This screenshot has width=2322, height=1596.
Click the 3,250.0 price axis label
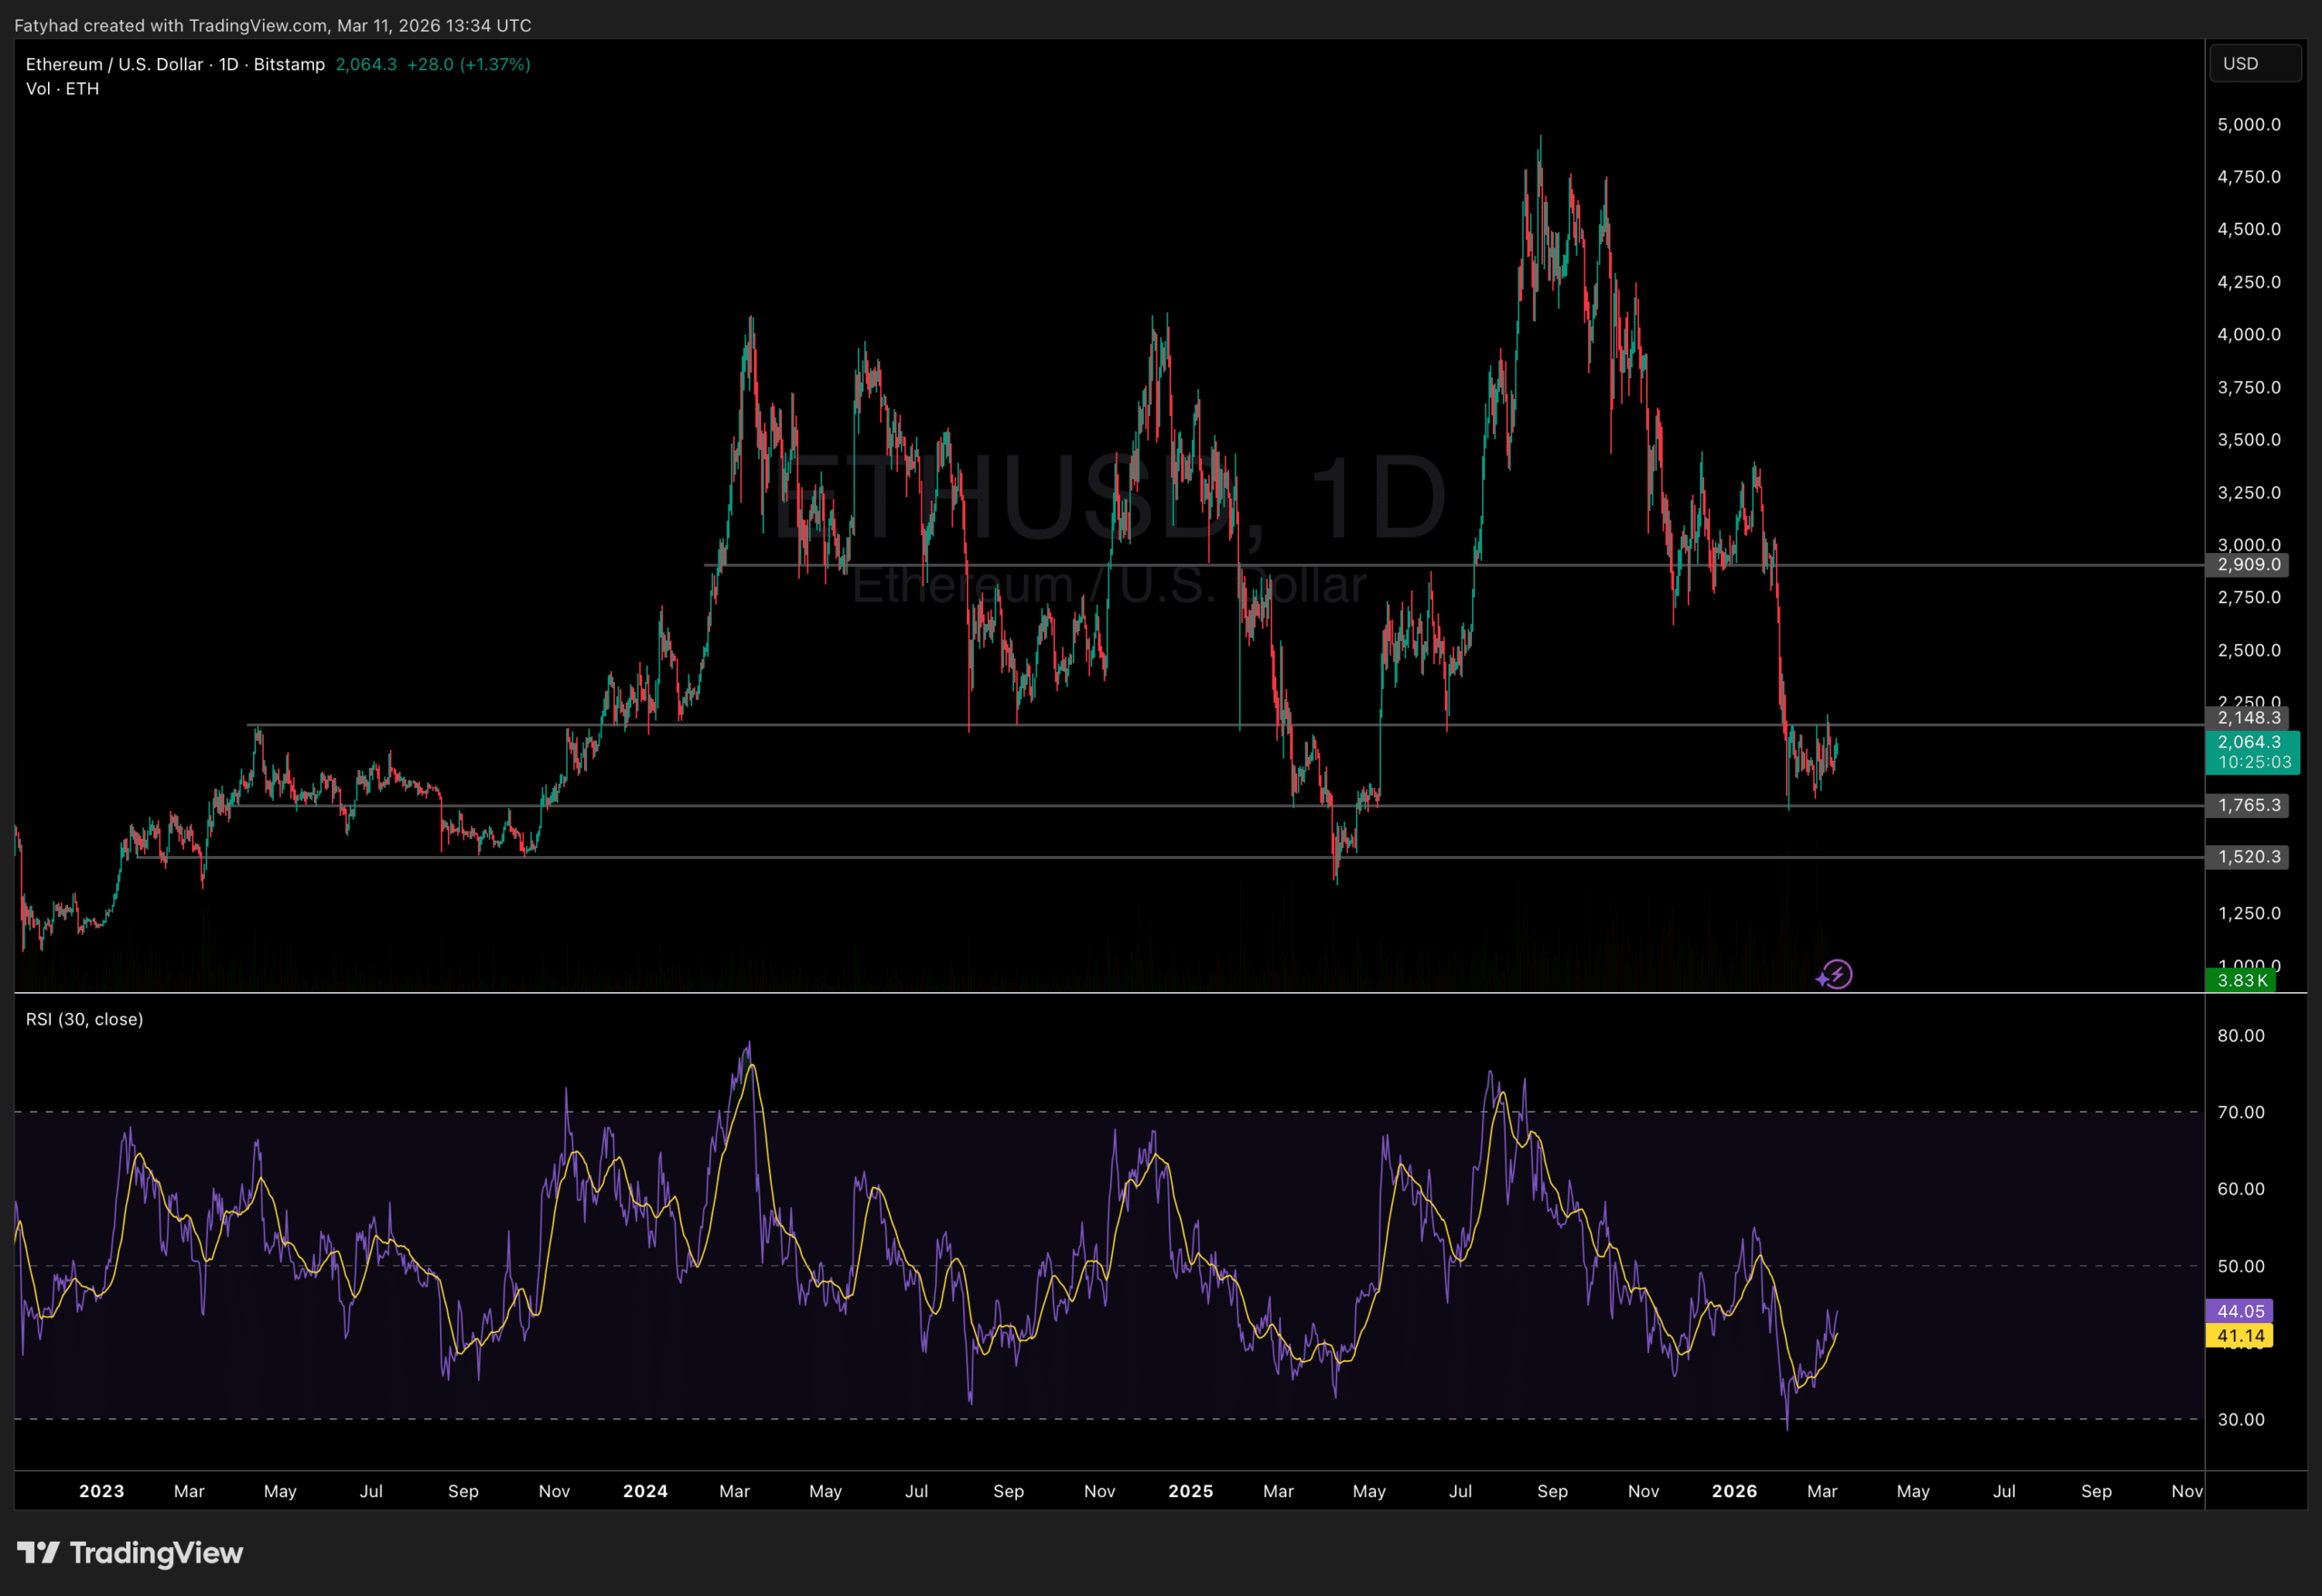tap(2249, 493)
